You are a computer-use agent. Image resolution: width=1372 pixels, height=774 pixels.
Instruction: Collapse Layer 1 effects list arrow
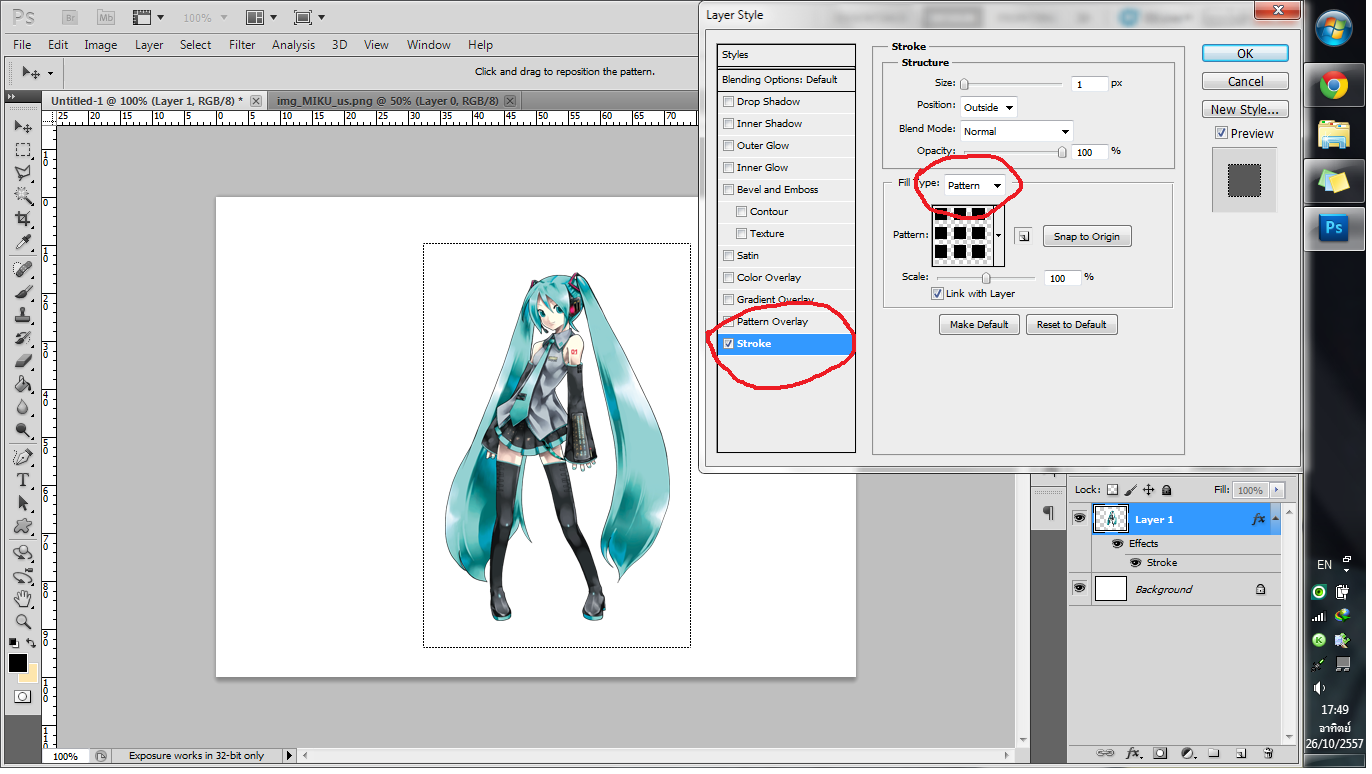(x=1274, y=519)
